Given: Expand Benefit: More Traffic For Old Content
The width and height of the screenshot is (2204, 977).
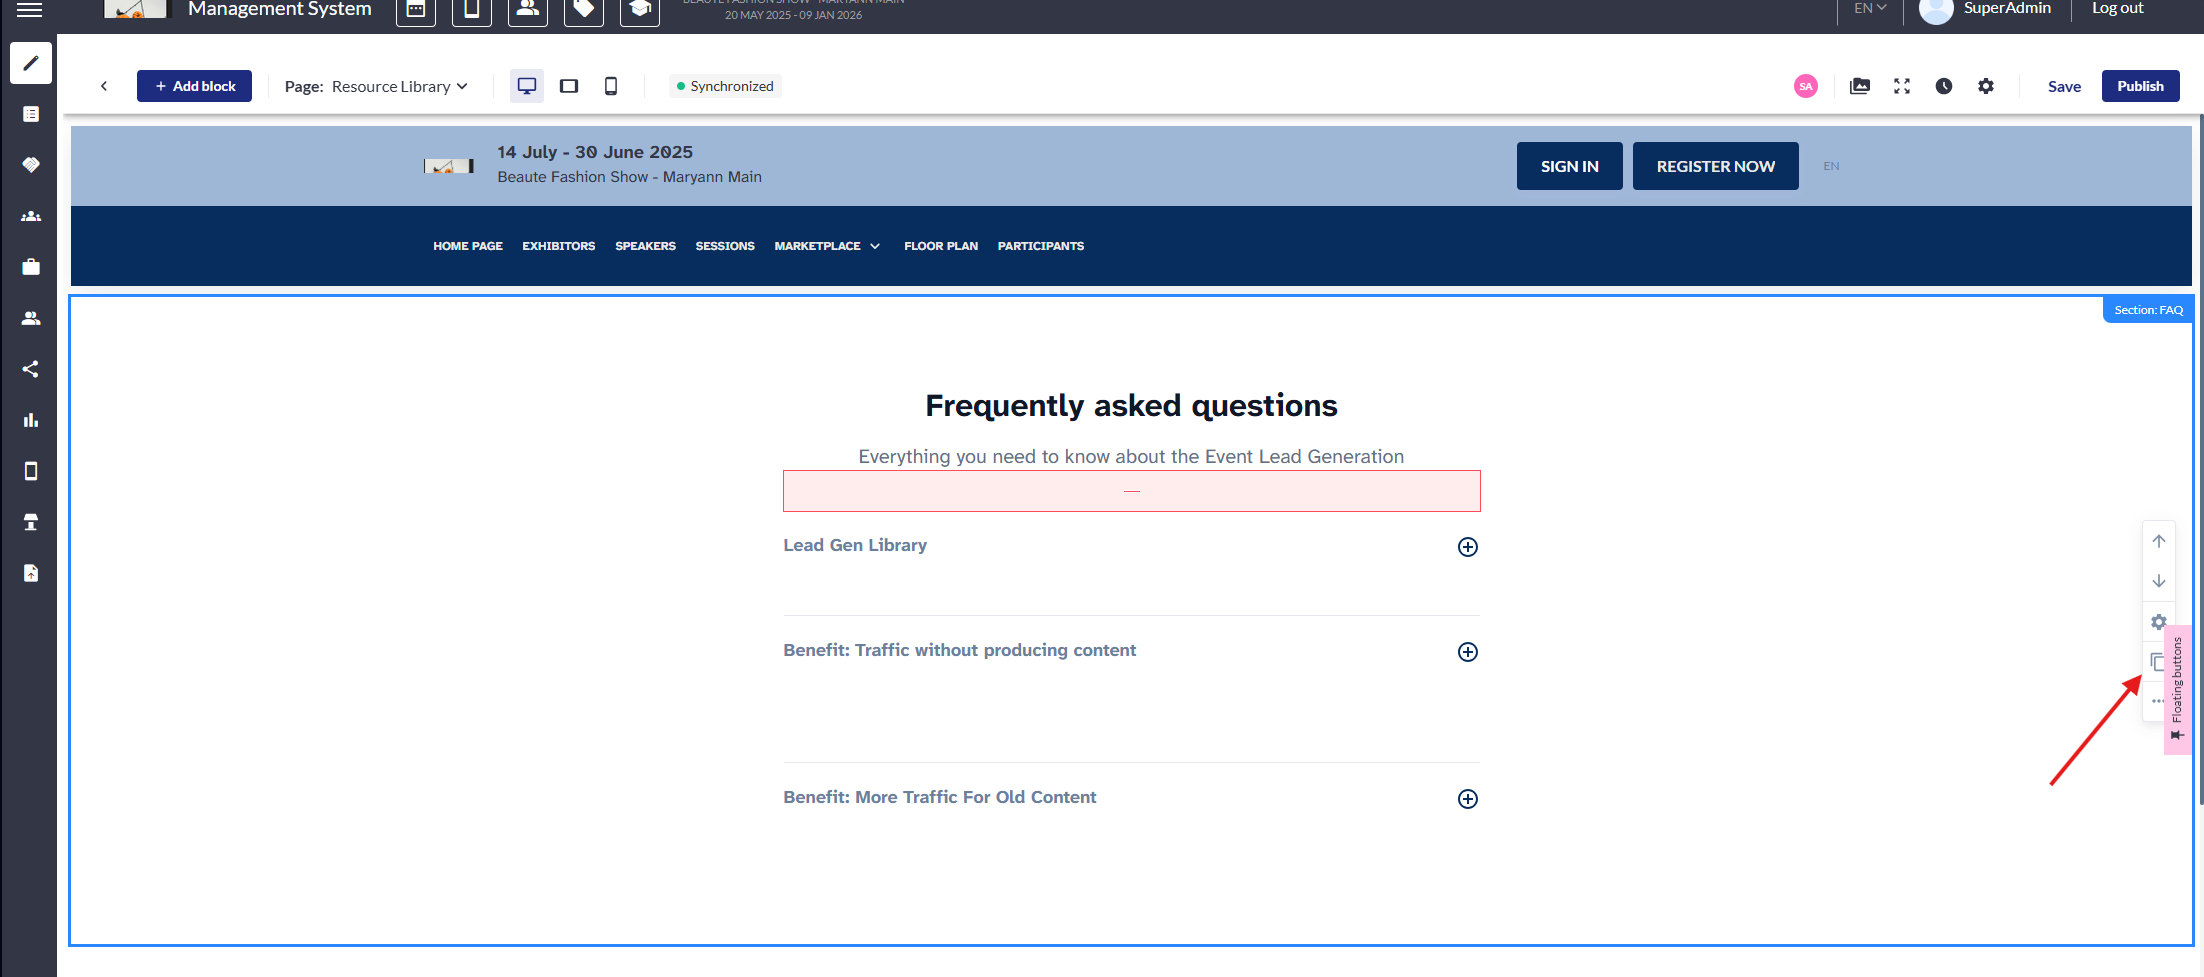Looking at the screenshot, I should tap(1468, 799).
